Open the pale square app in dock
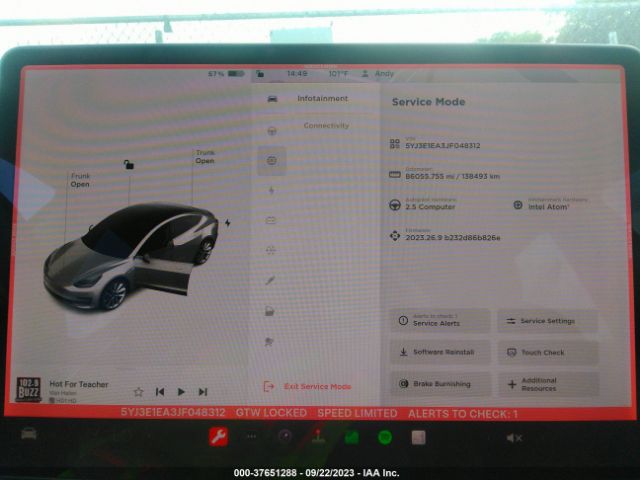 [418, 438]
